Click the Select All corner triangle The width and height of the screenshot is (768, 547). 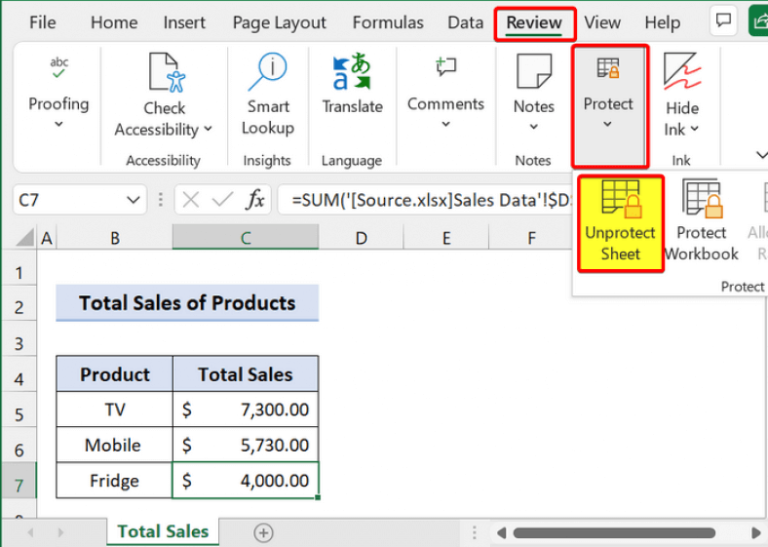pos(18,239)
